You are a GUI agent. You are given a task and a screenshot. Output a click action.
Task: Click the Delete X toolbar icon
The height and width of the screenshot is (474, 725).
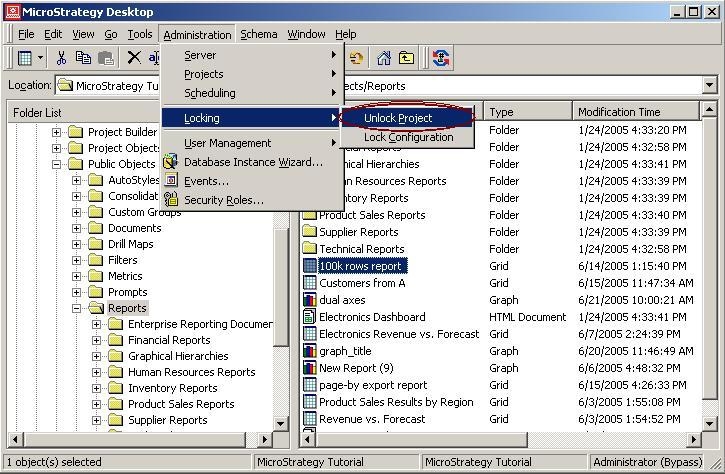tap(134, 58)
